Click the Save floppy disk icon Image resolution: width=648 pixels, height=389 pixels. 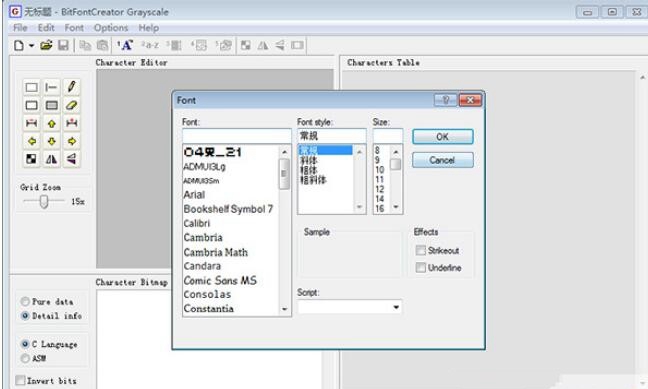(x=63, y=45)
